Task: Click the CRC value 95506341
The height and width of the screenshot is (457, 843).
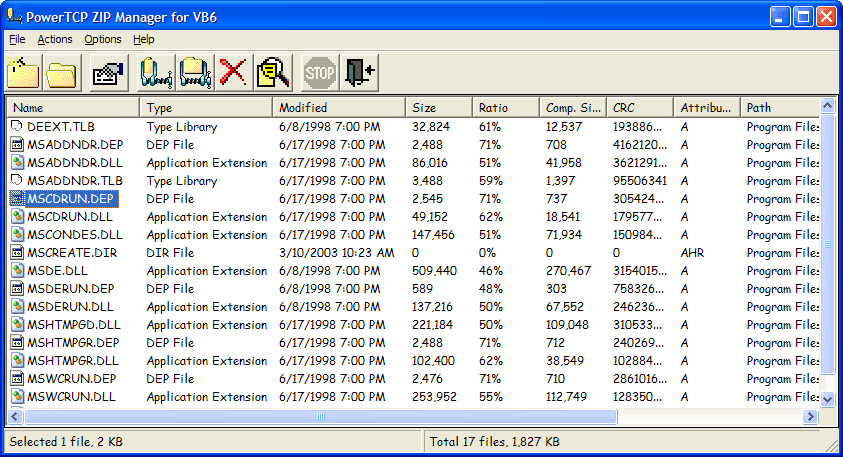Action: 640,181
